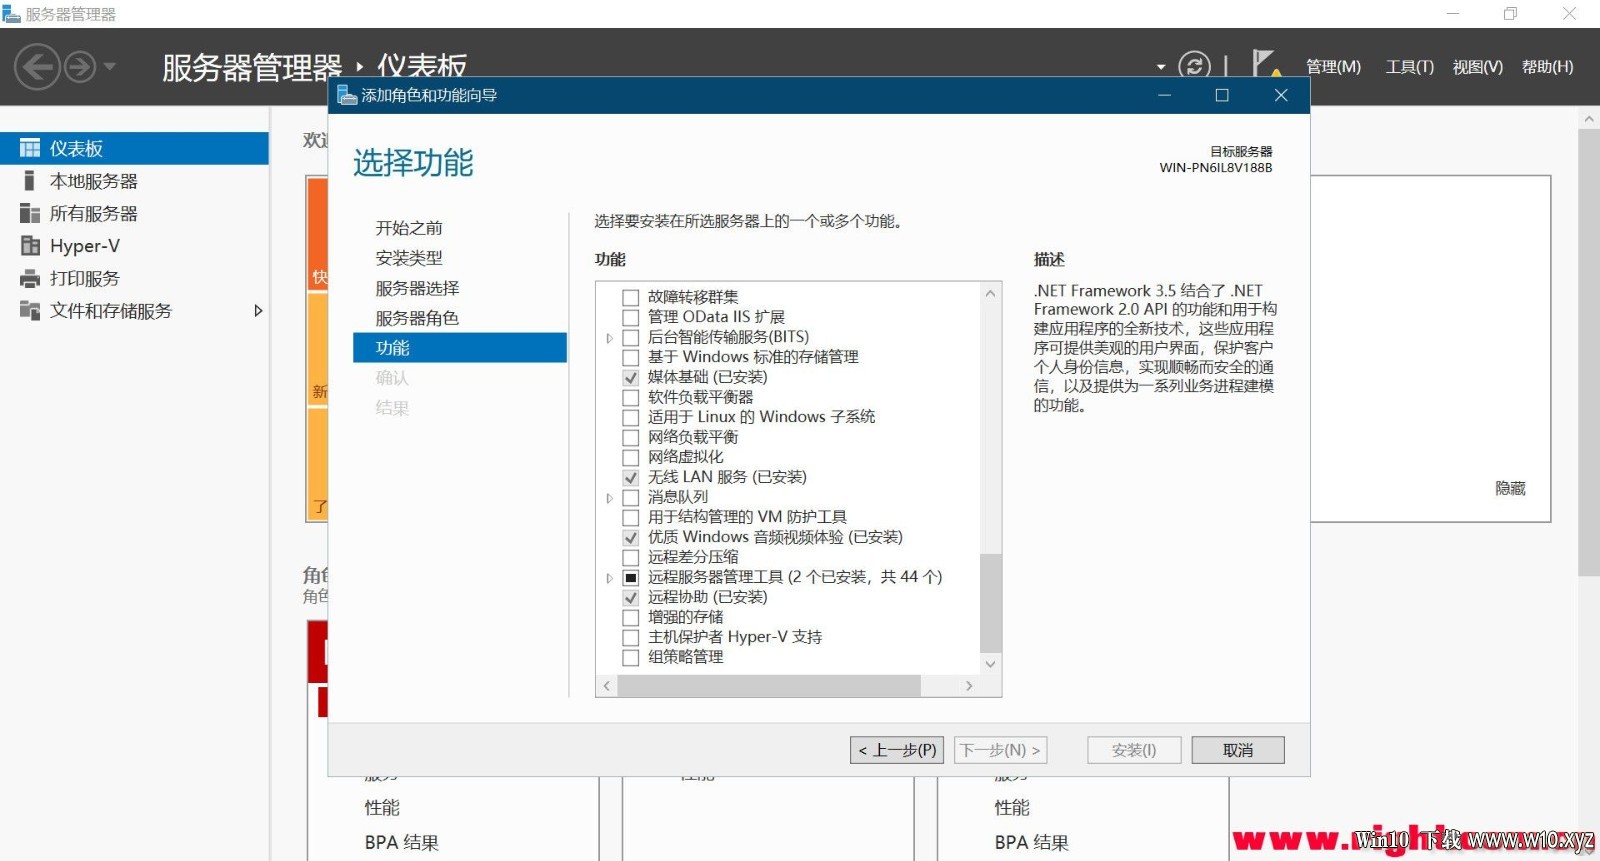
Task: Expand the 后台智能传输服务(BITS) tree node
Action: 609,338
